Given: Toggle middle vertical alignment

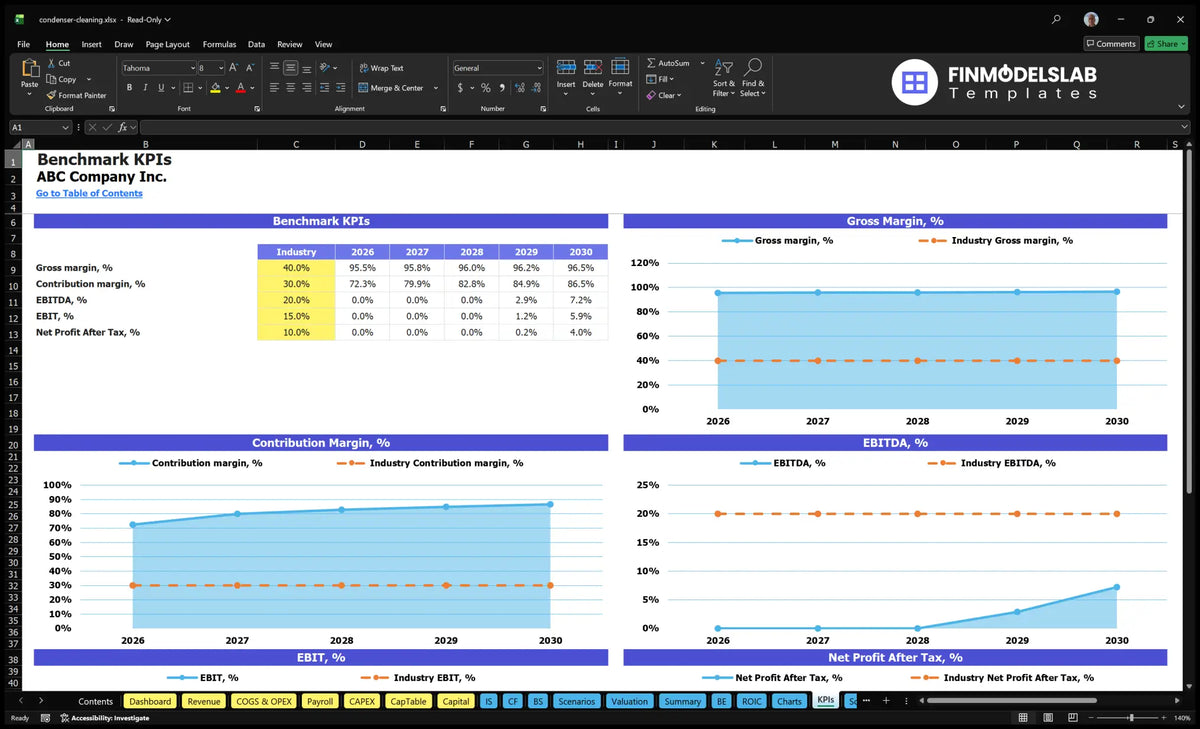Looking at the screenshot, I should (x=290, y=68).
